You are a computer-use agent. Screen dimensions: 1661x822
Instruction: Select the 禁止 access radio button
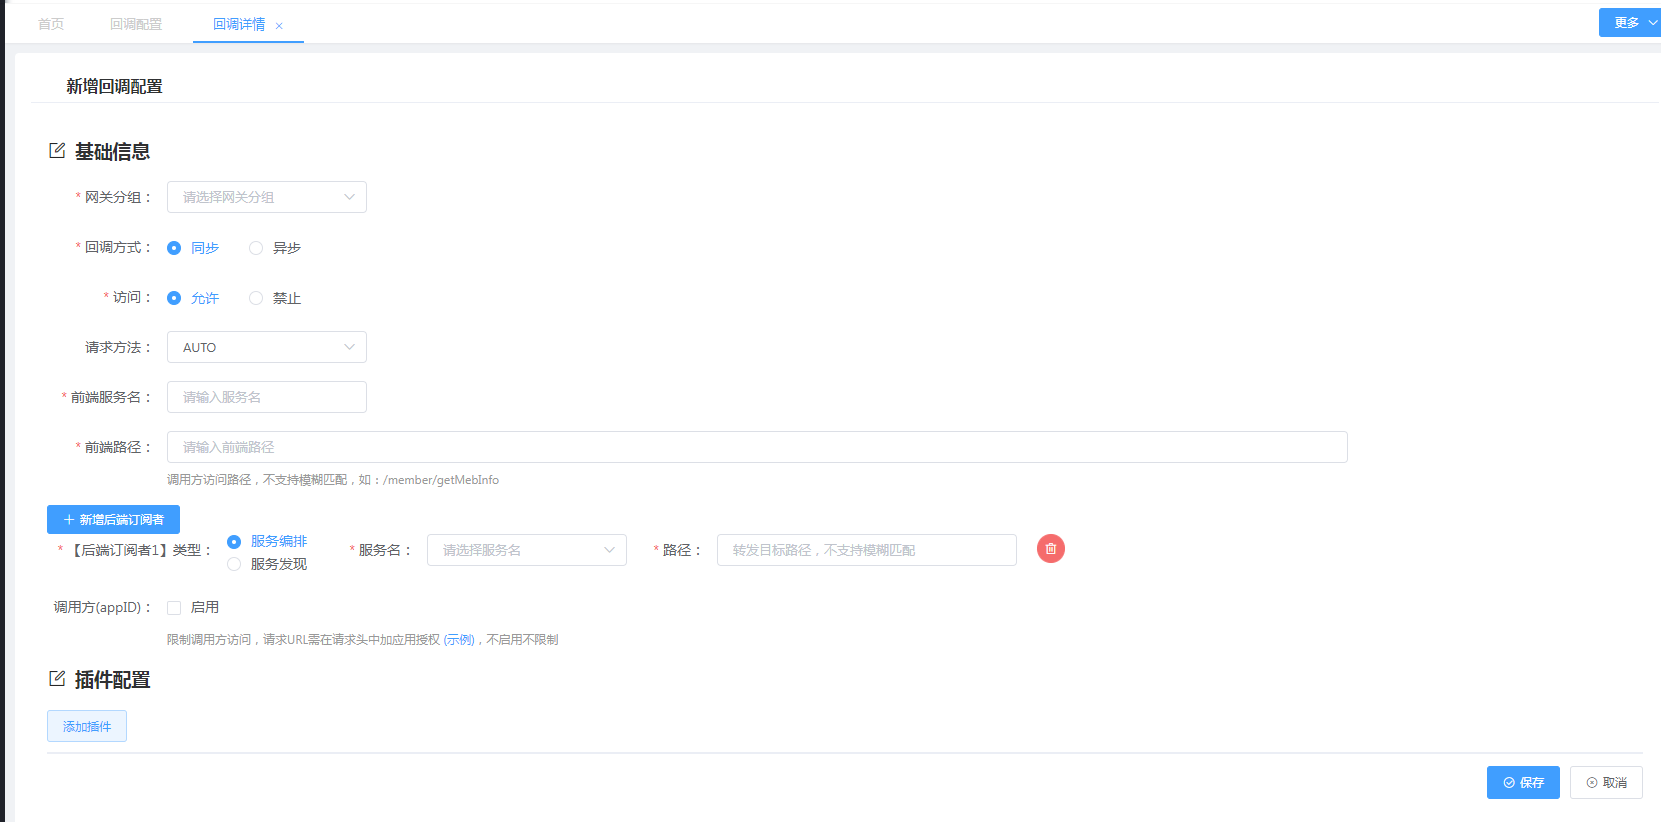(x=256, y=298)
